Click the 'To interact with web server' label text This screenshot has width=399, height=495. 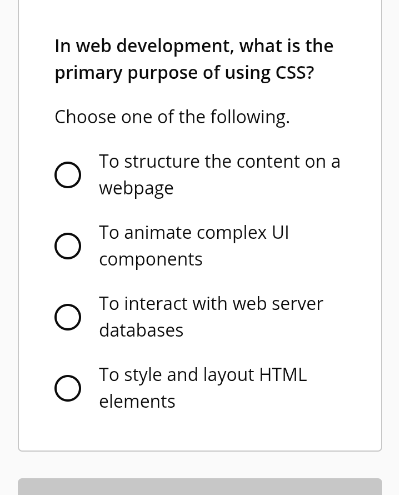tap(211, 304)
